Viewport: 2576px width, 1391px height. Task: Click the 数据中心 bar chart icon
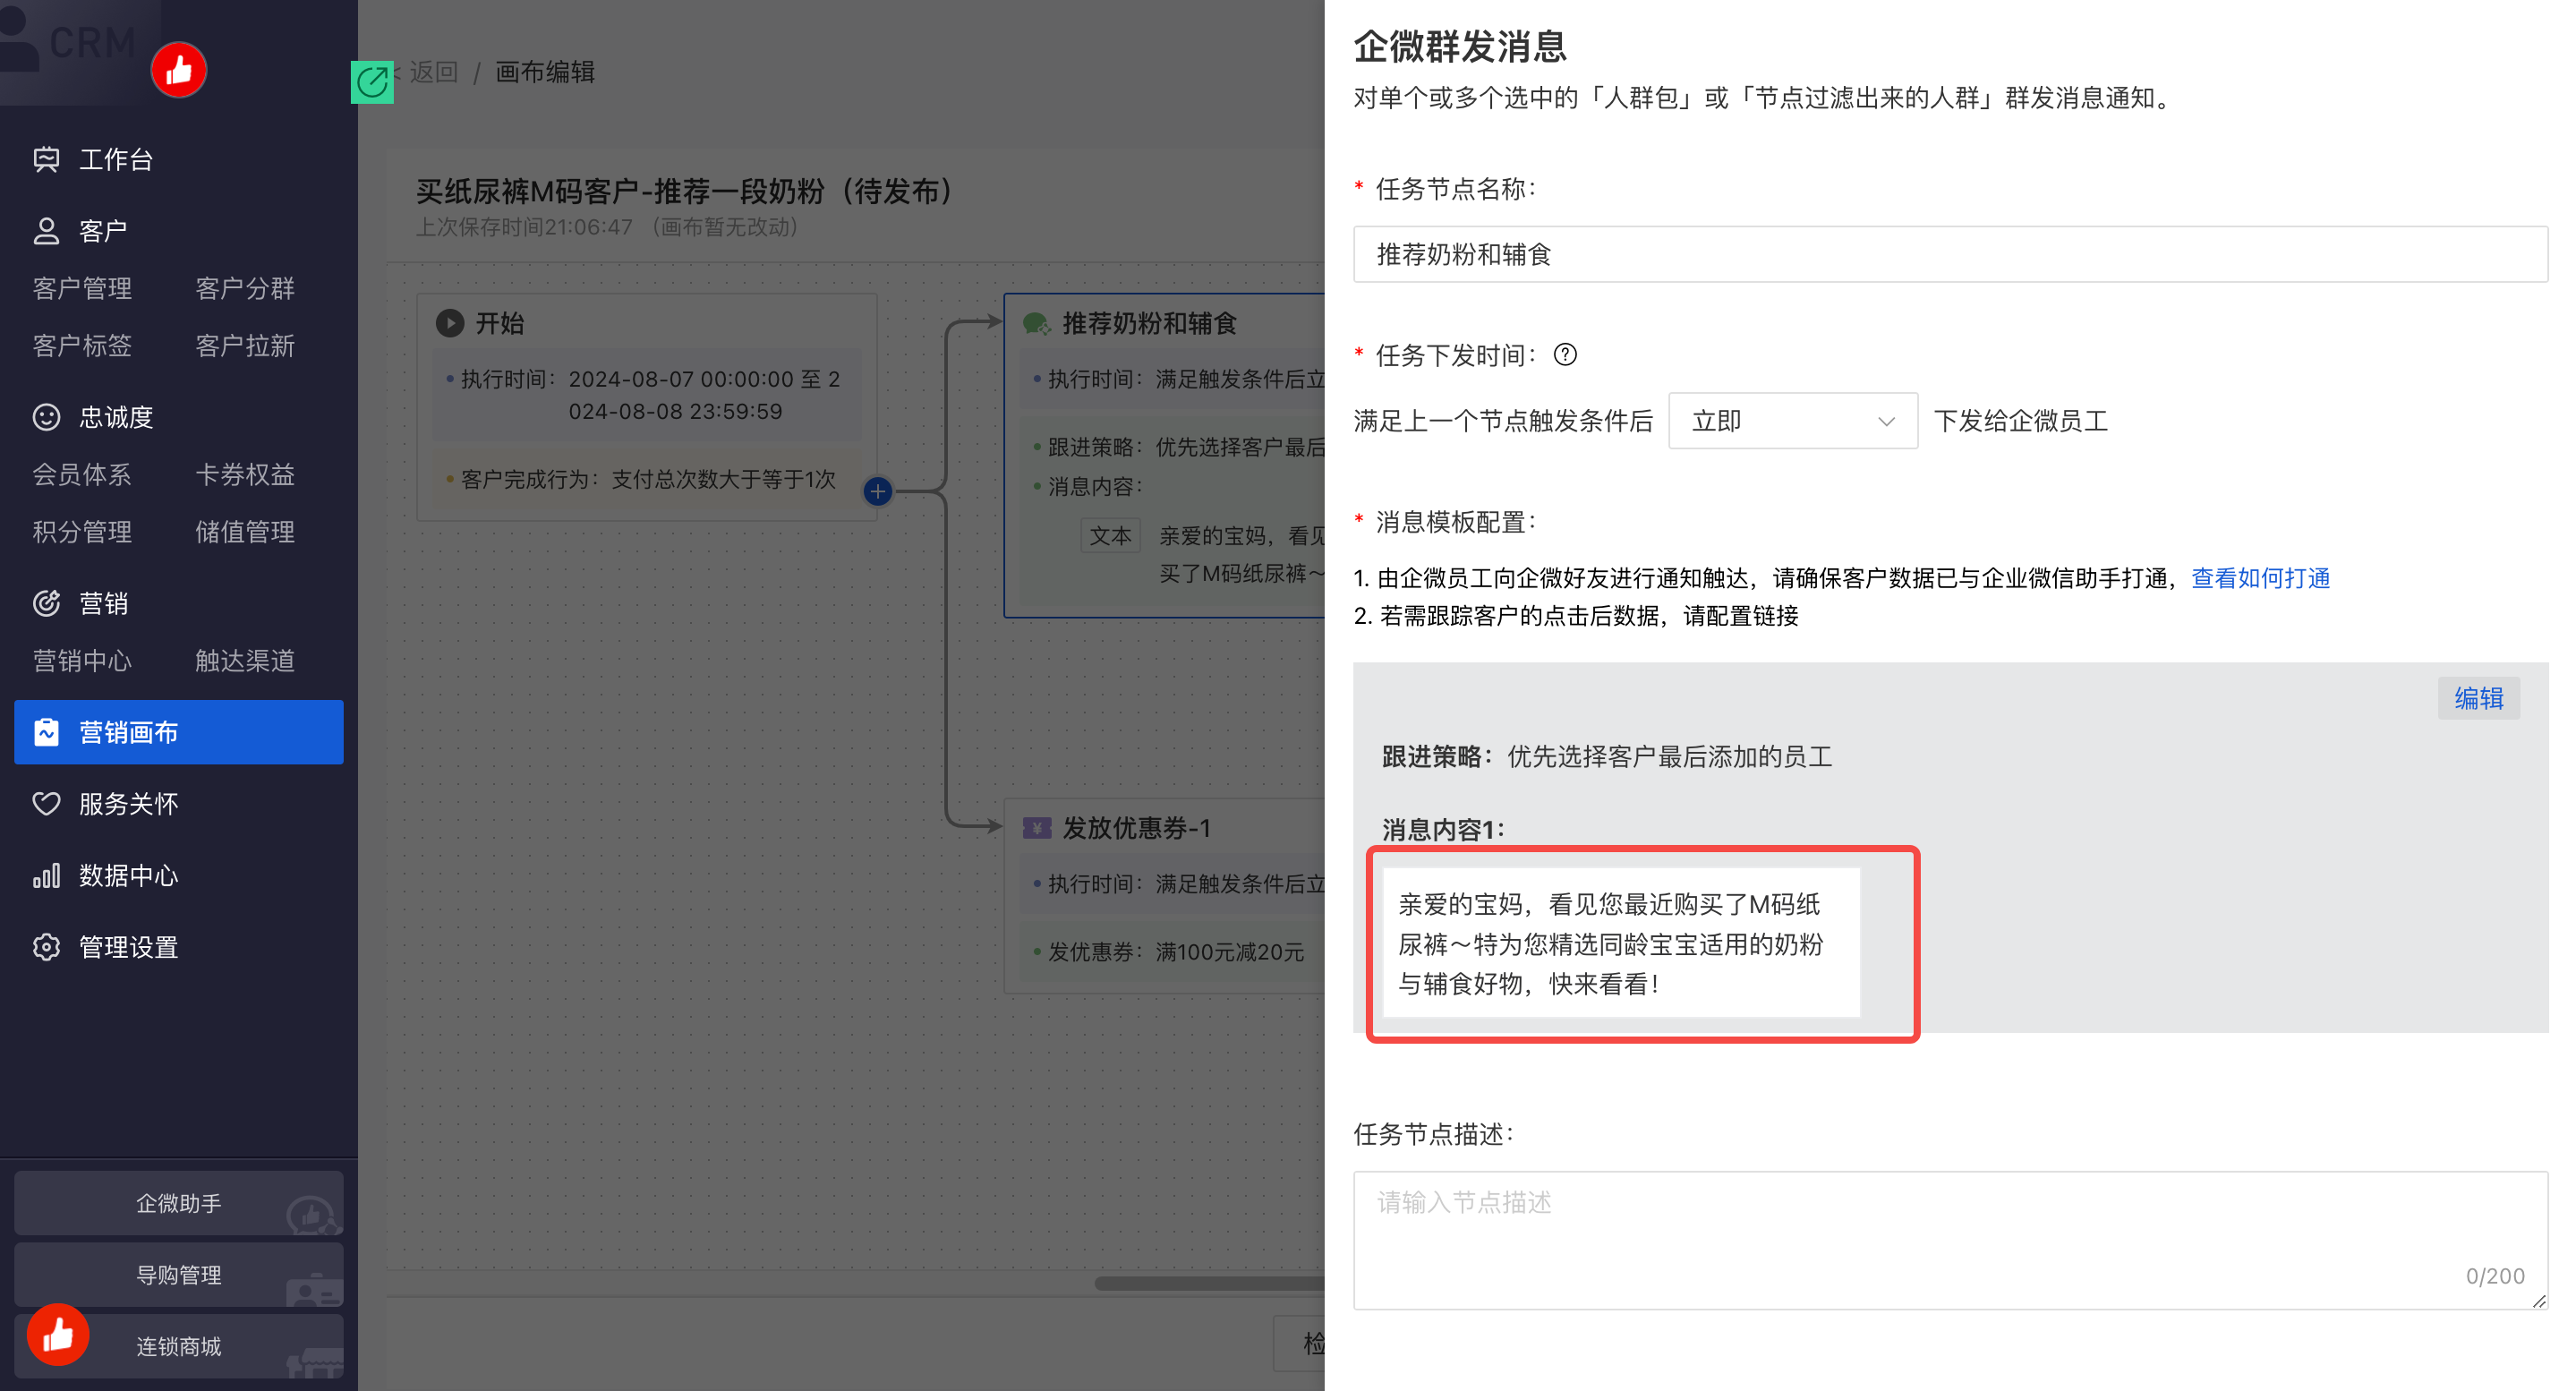46,876
